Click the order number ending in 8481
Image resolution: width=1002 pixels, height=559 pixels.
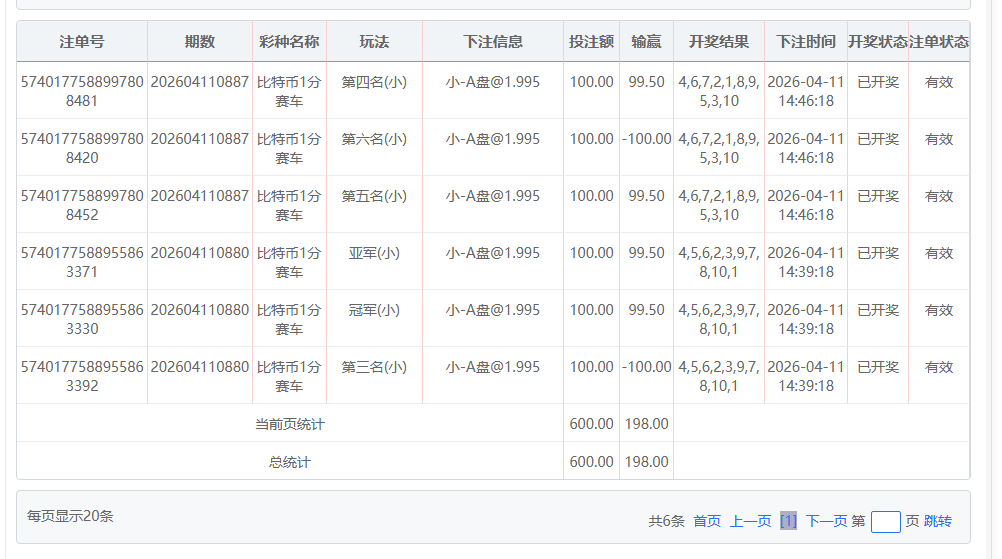click(x=82, y=91)
